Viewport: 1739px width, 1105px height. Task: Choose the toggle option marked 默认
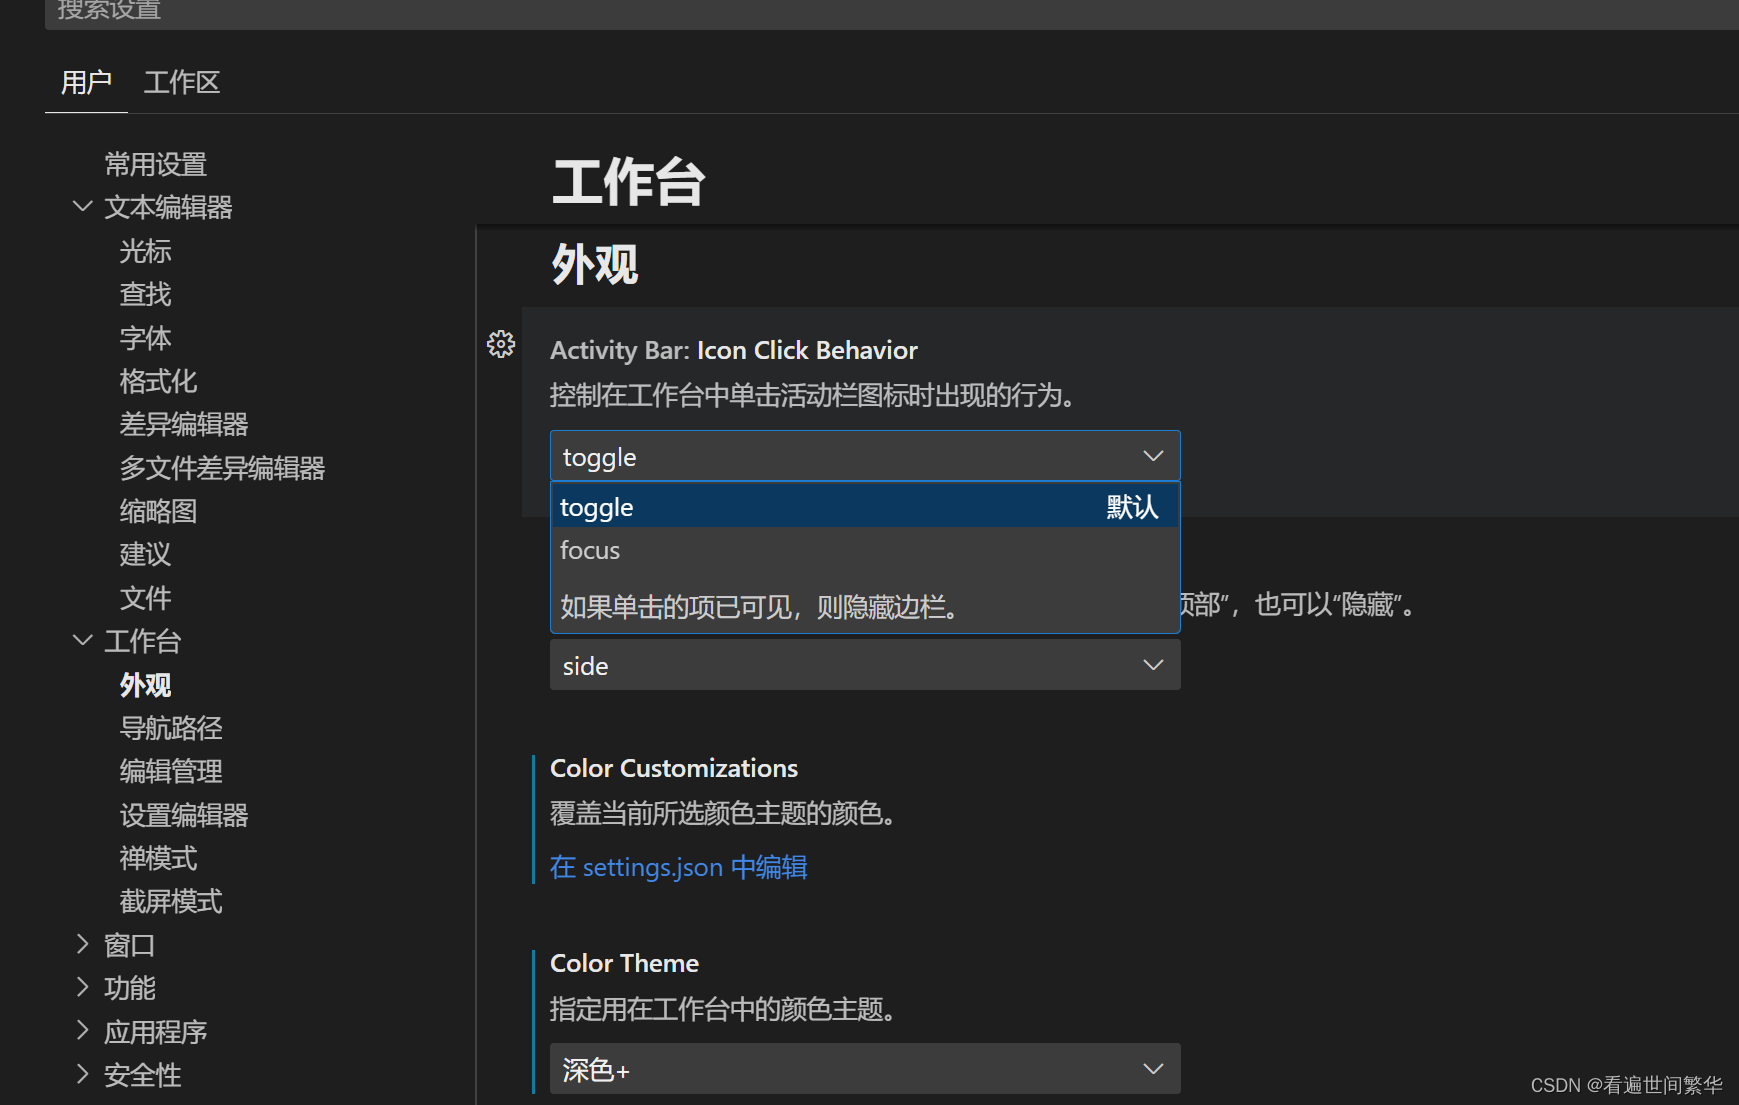tap(865, 506)
